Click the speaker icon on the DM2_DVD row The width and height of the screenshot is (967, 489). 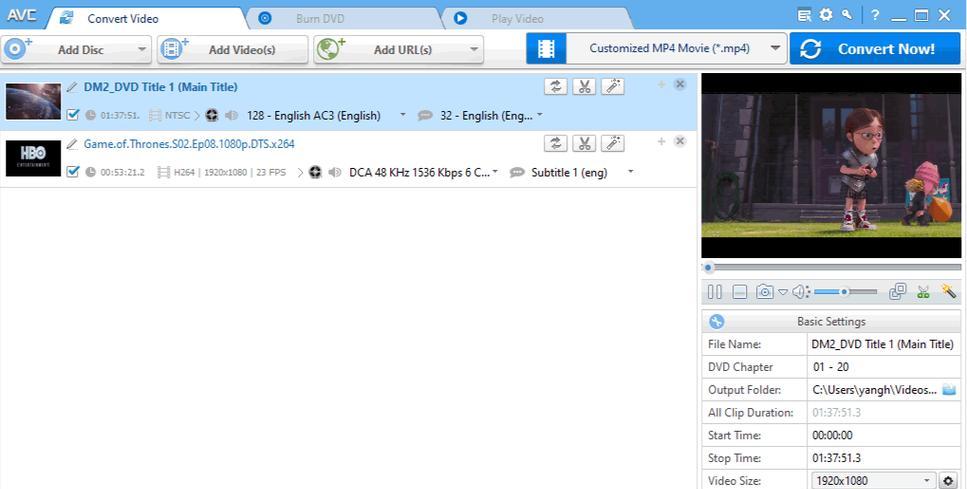(231, 115)
